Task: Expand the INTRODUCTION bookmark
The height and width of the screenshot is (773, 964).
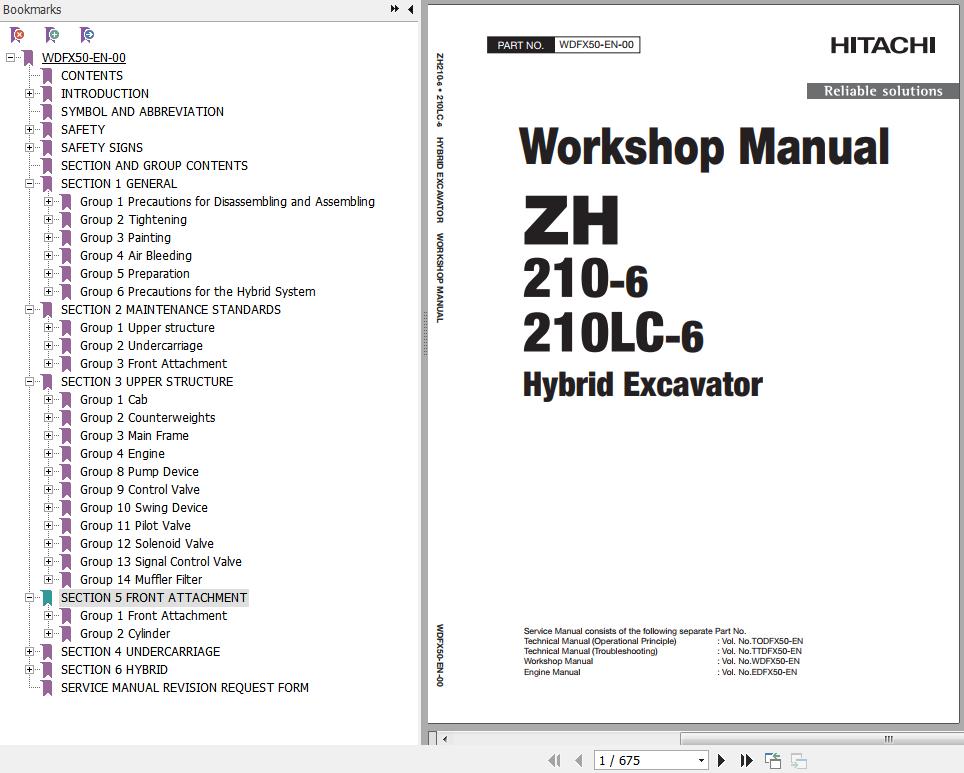Action: 29,93
